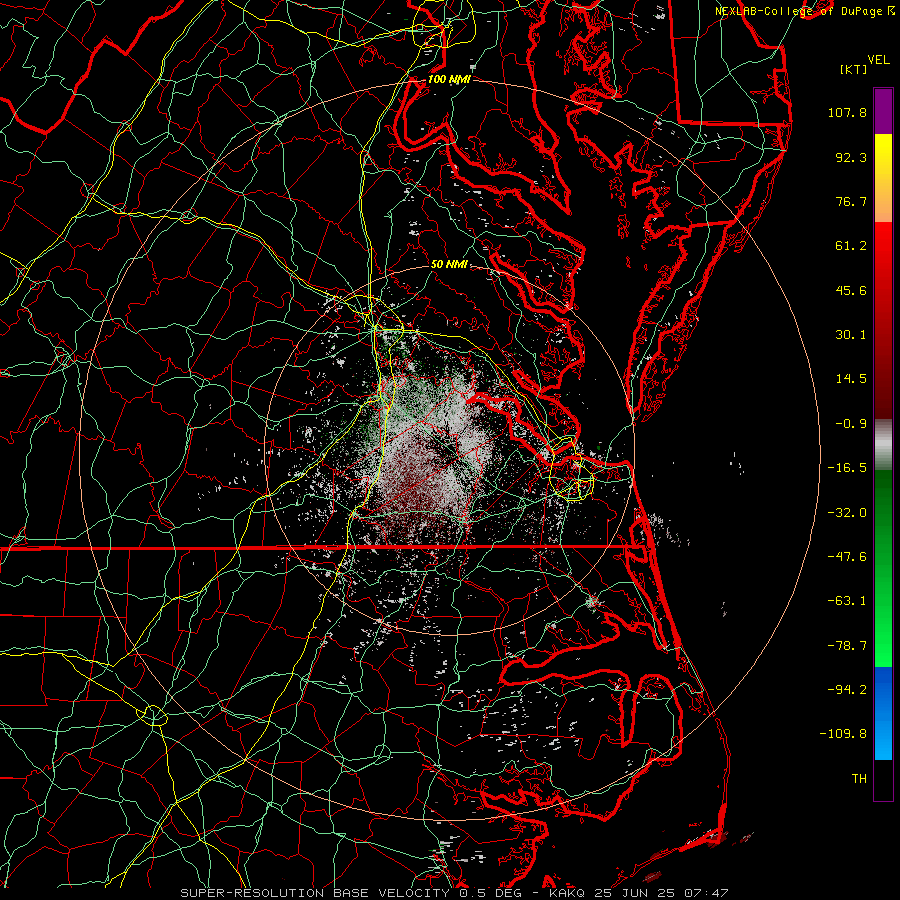This screenshot has width=900, height=900.
Task: Click the 100 NMI range ring label
Action: pos(449,79)
